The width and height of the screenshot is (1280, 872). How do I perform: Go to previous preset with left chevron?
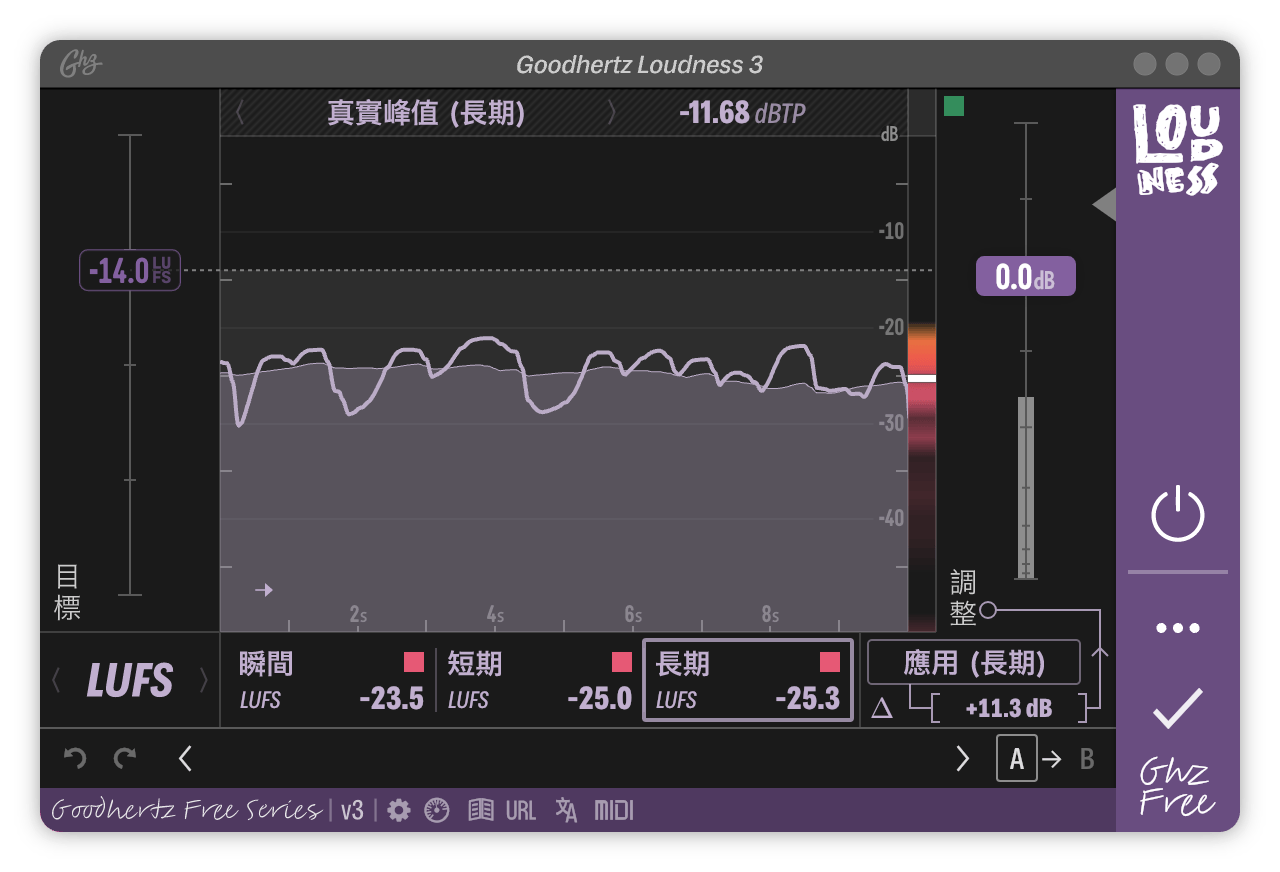pyautogui.click(x=185, y=759)
